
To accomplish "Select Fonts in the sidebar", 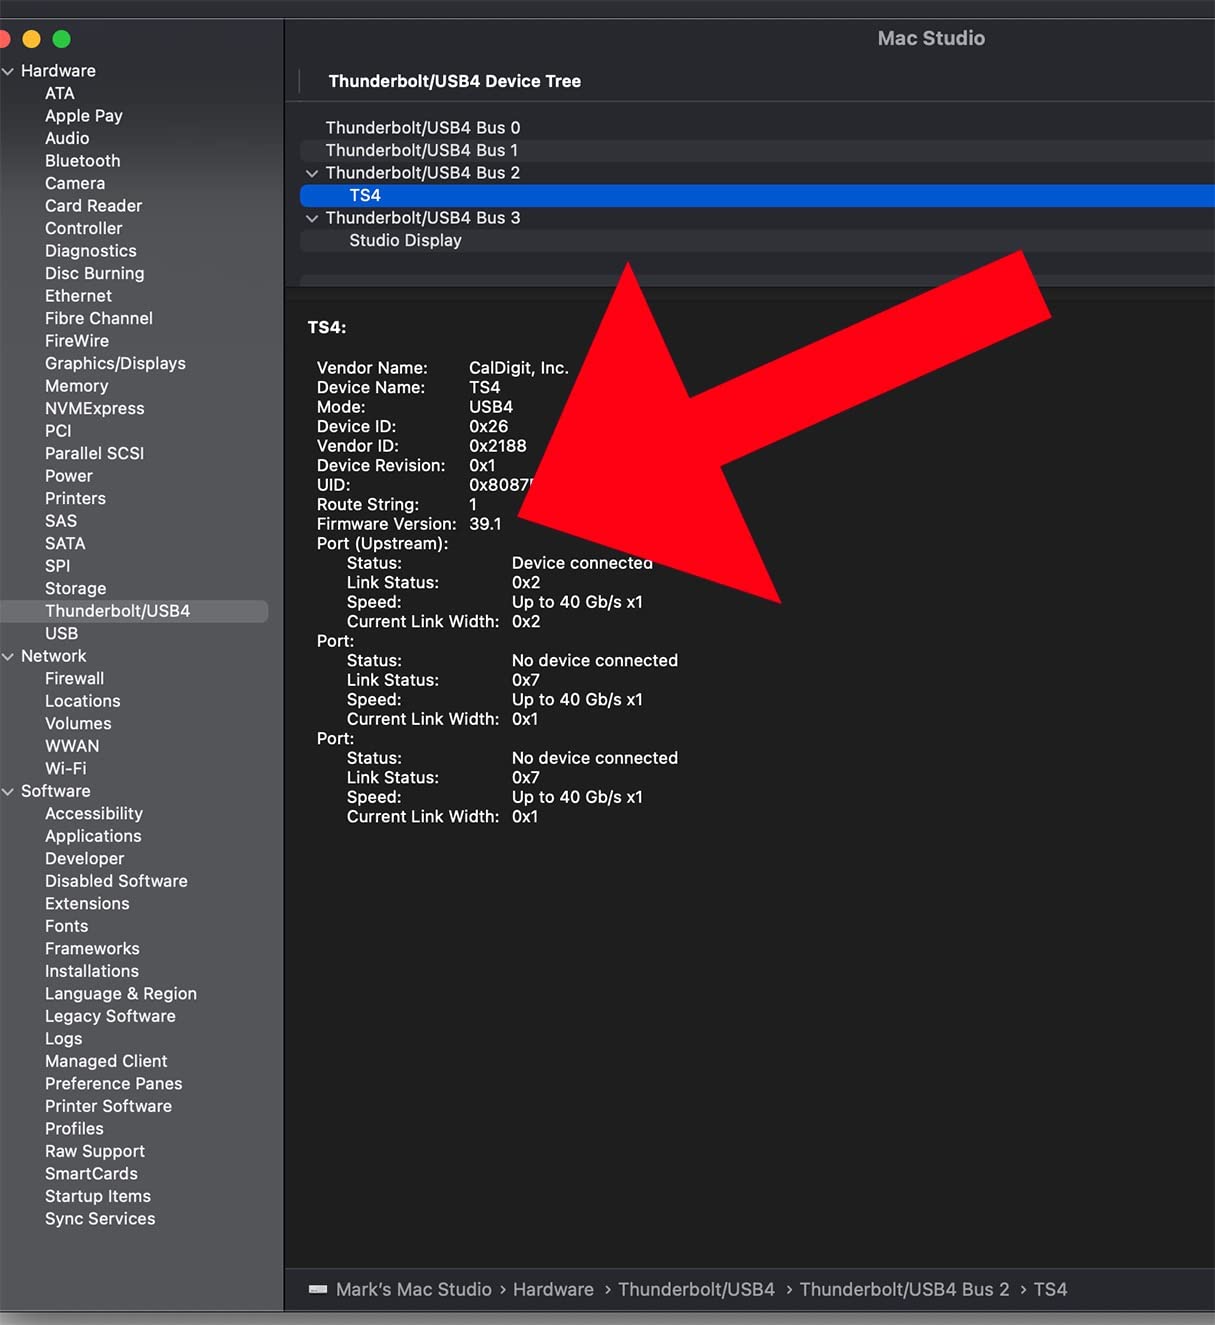I will (x=67, y=926).
